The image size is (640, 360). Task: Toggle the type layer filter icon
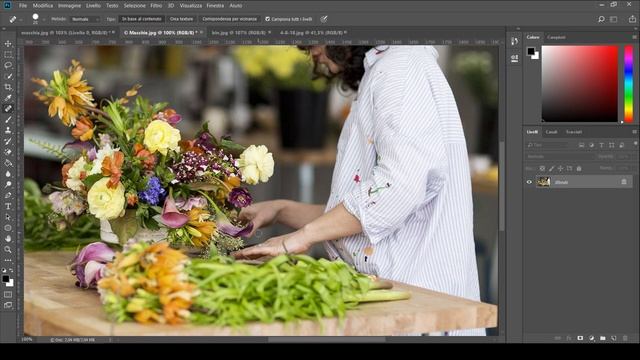(601, 145)
